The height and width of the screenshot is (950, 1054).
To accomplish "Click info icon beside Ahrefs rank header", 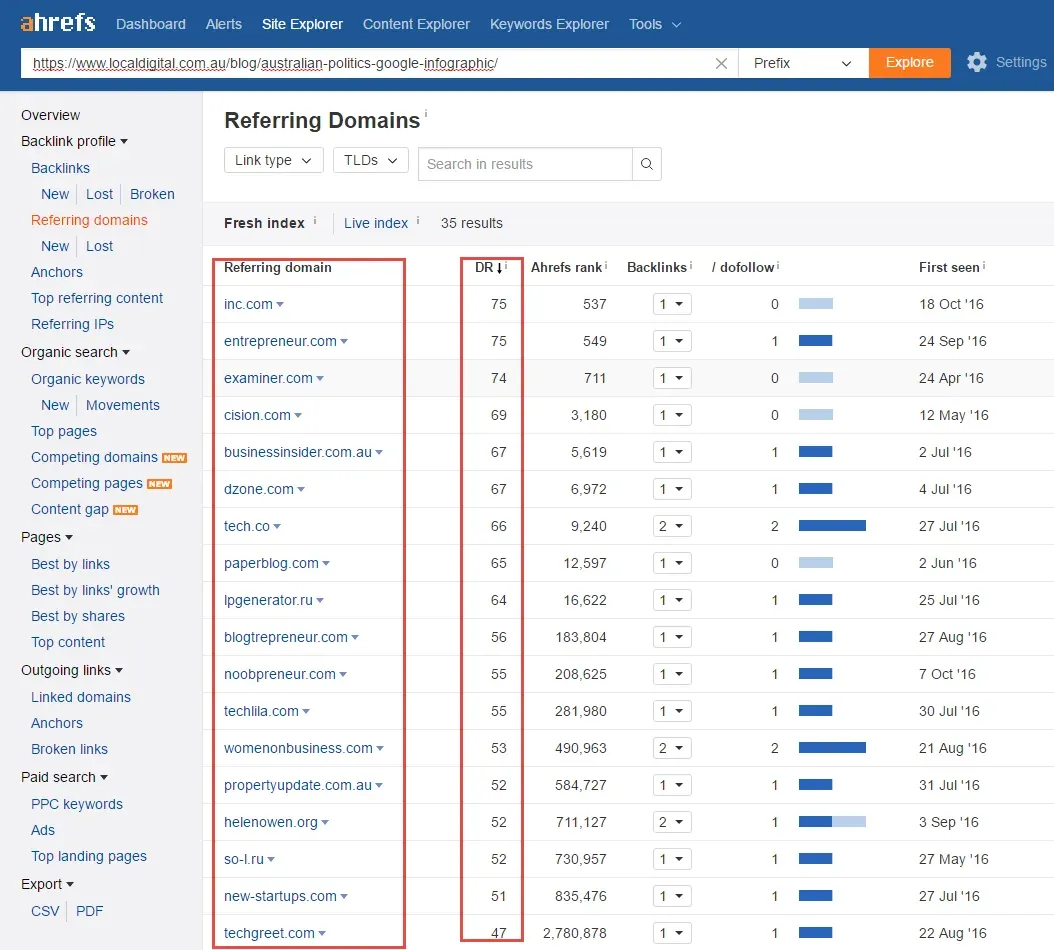I will pyautogui.click(x=606, y=266).
